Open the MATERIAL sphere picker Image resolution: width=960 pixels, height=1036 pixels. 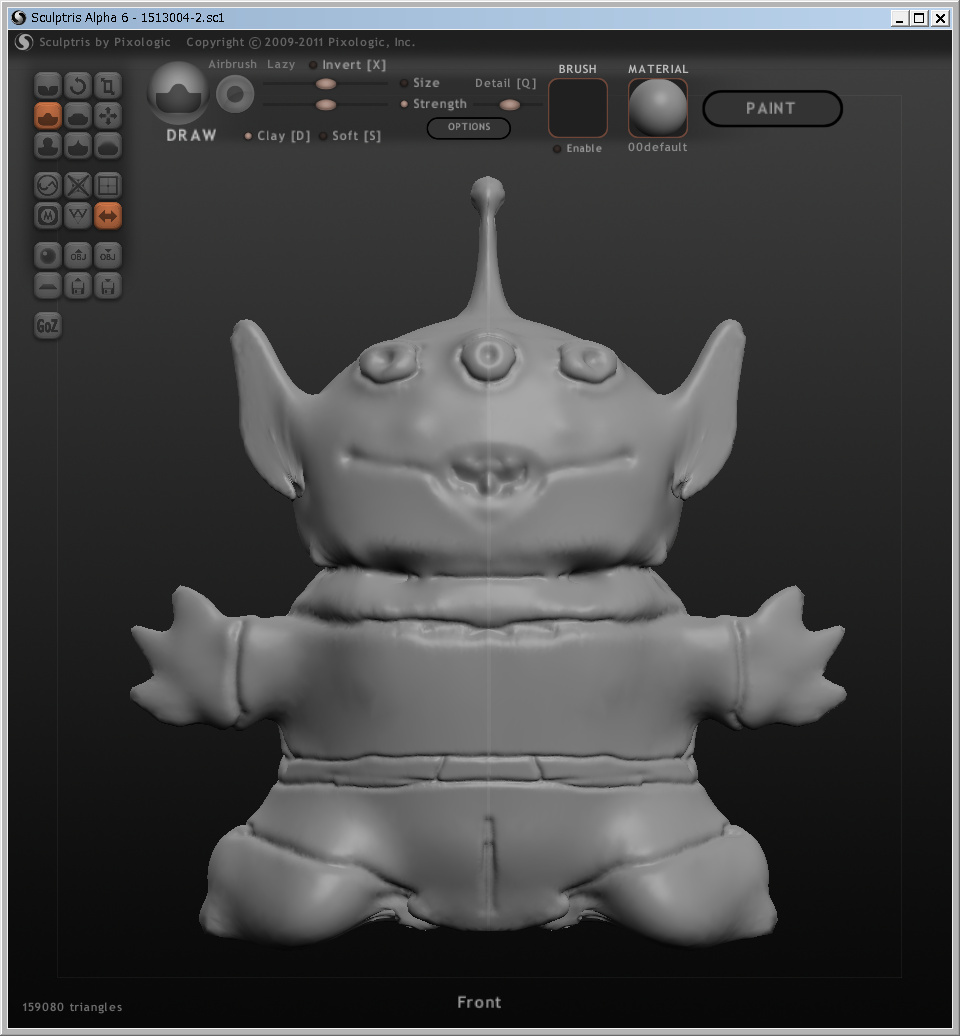click(x=658, y=108)
